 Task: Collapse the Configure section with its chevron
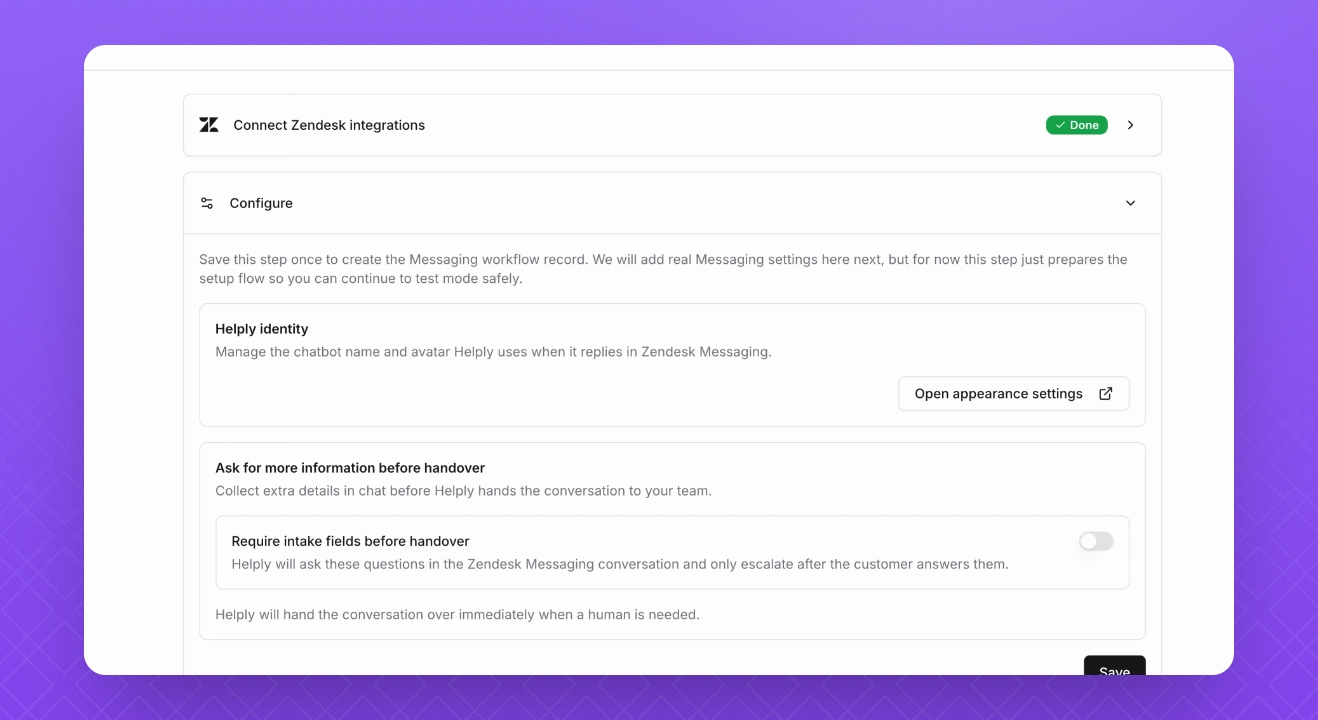tap(1131, 203)
